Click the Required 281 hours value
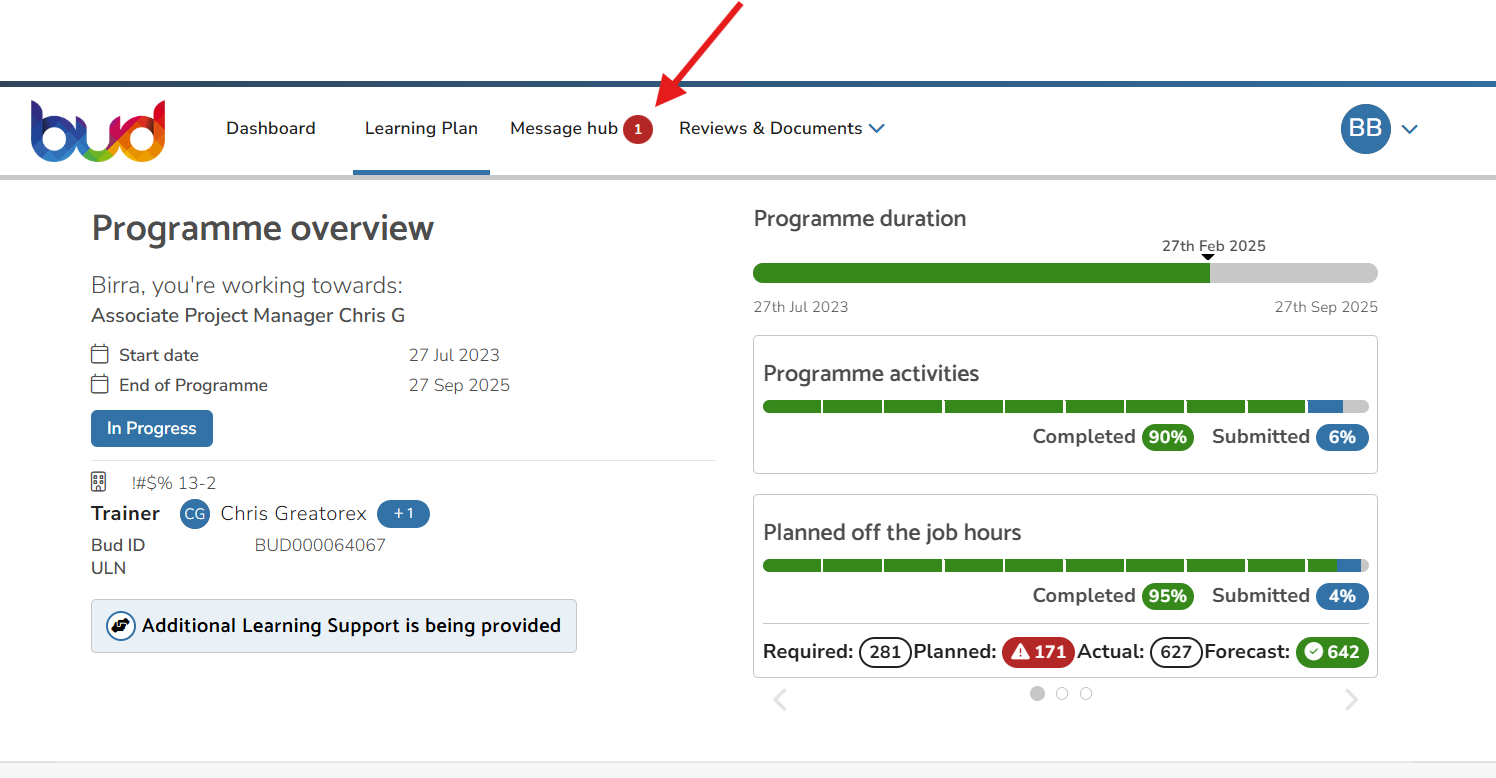The width and height of the screenshot is (1496, 778). point(885,652)
